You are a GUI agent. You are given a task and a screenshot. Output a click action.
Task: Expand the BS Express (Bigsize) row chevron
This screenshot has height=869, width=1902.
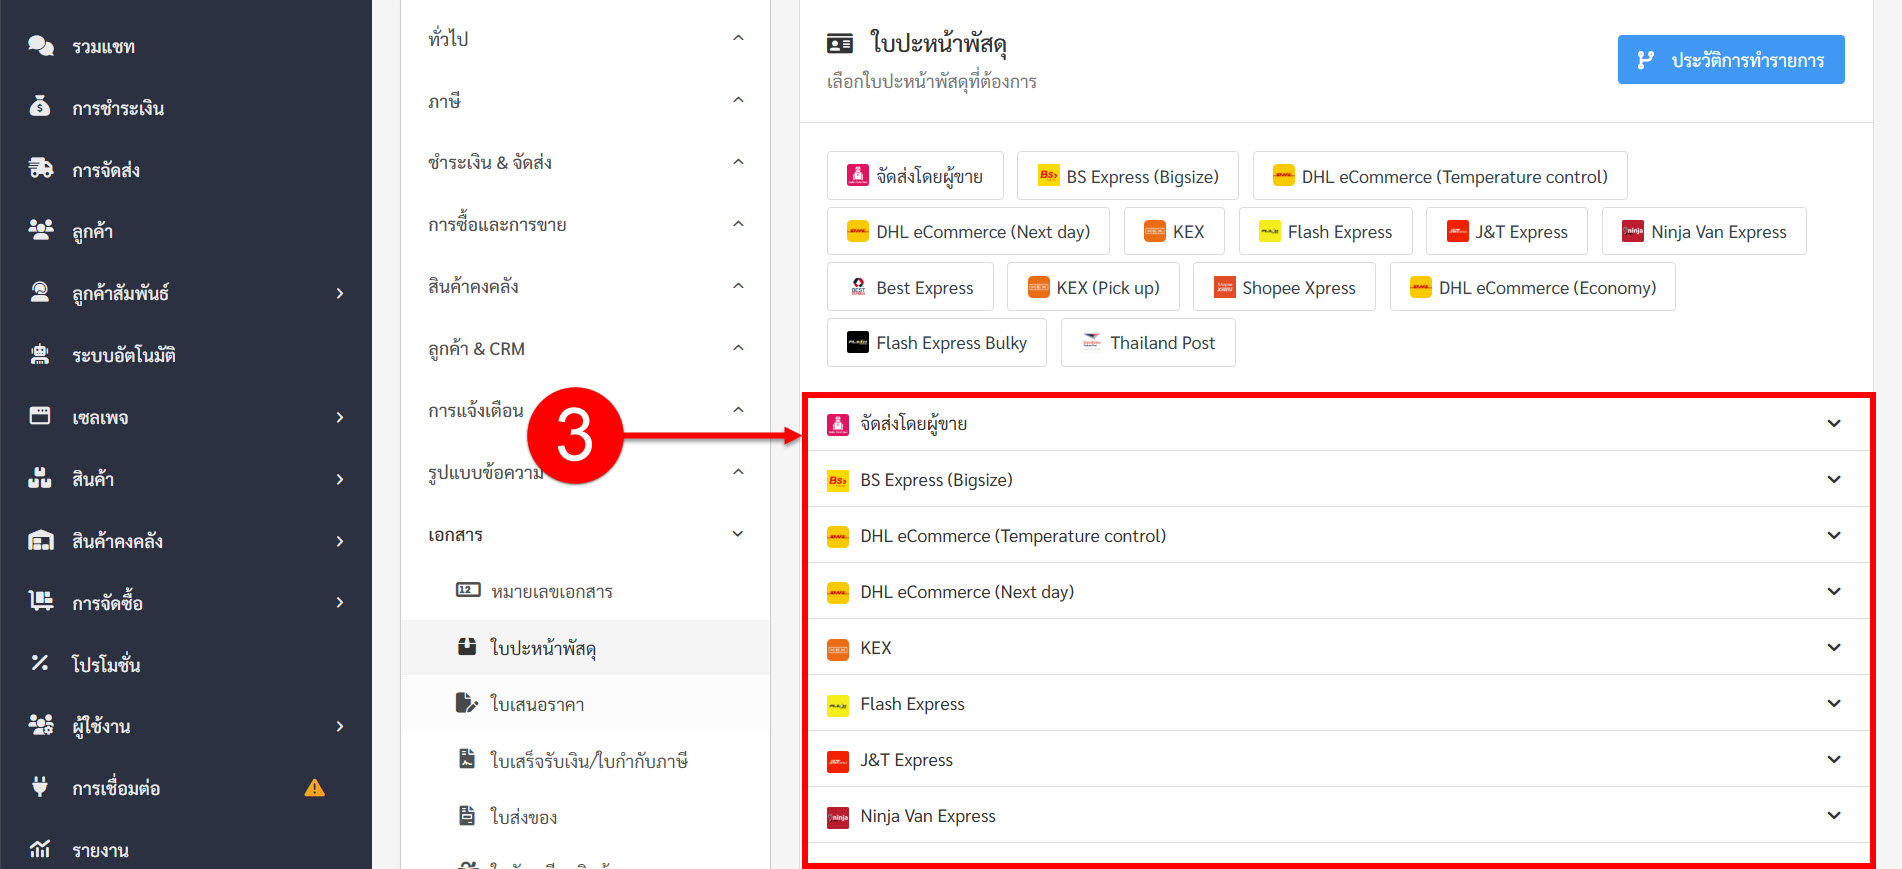1834,479
